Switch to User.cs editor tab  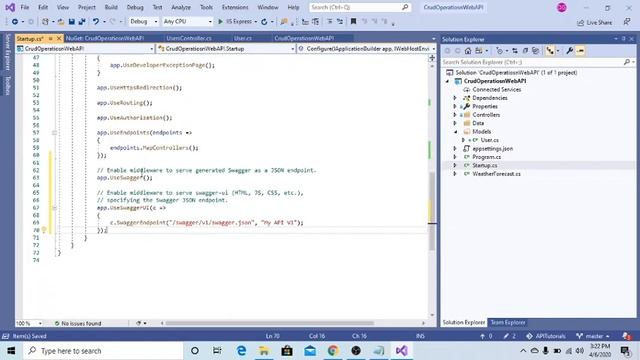243,38
